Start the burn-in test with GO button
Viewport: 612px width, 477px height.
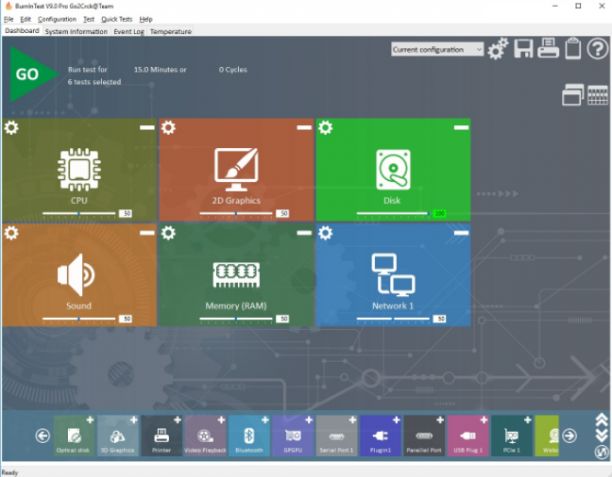pos(33,74)
